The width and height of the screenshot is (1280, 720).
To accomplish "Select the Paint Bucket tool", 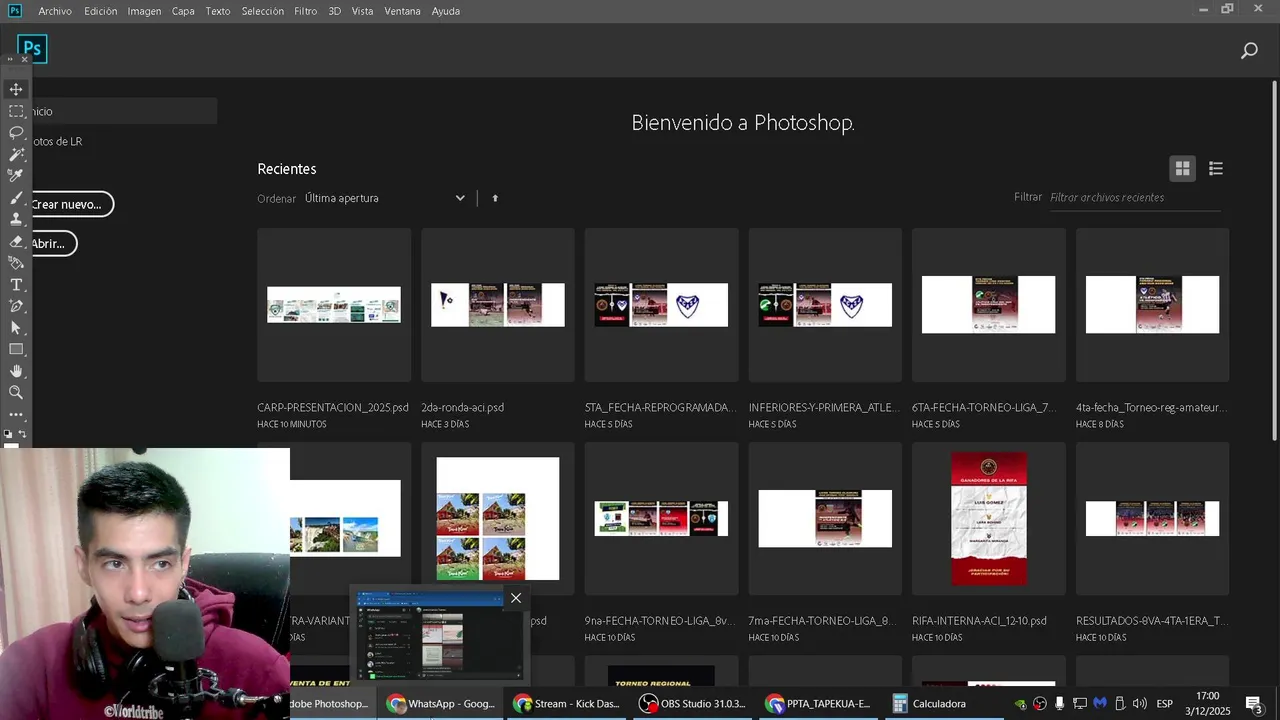I will point(16,263).
